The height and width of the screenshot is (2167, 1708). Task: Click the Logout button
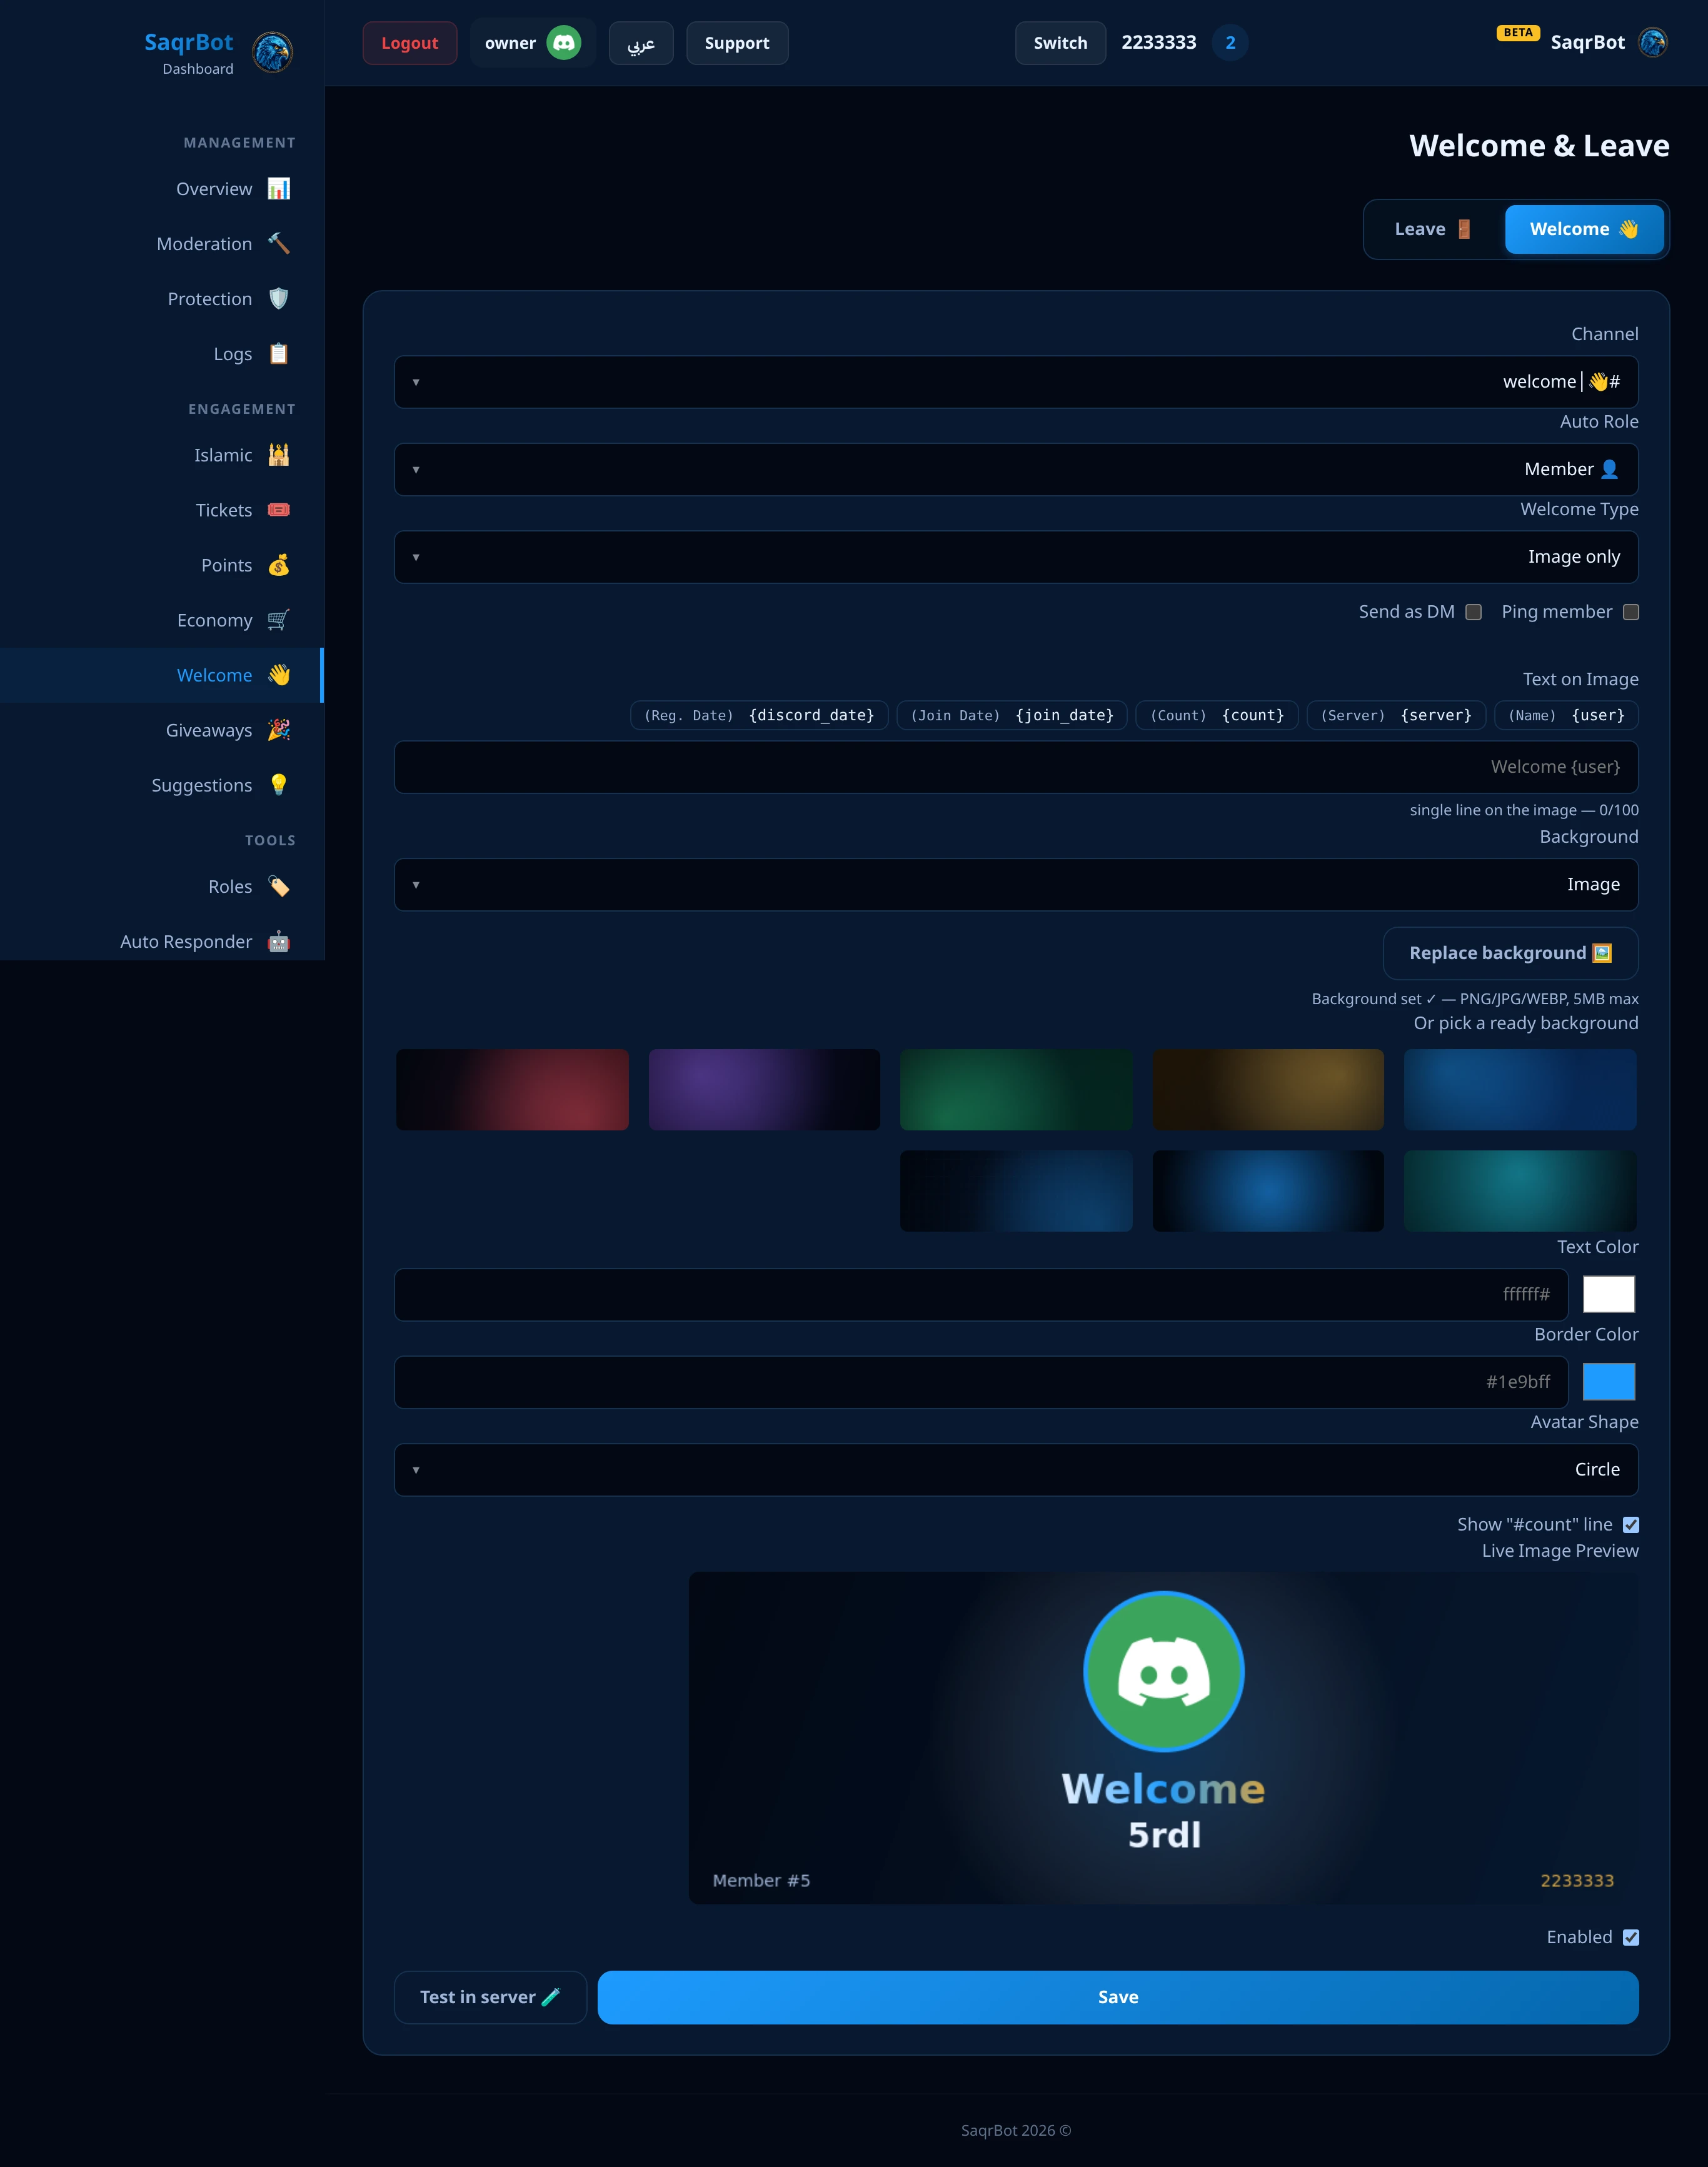(410, 43)
